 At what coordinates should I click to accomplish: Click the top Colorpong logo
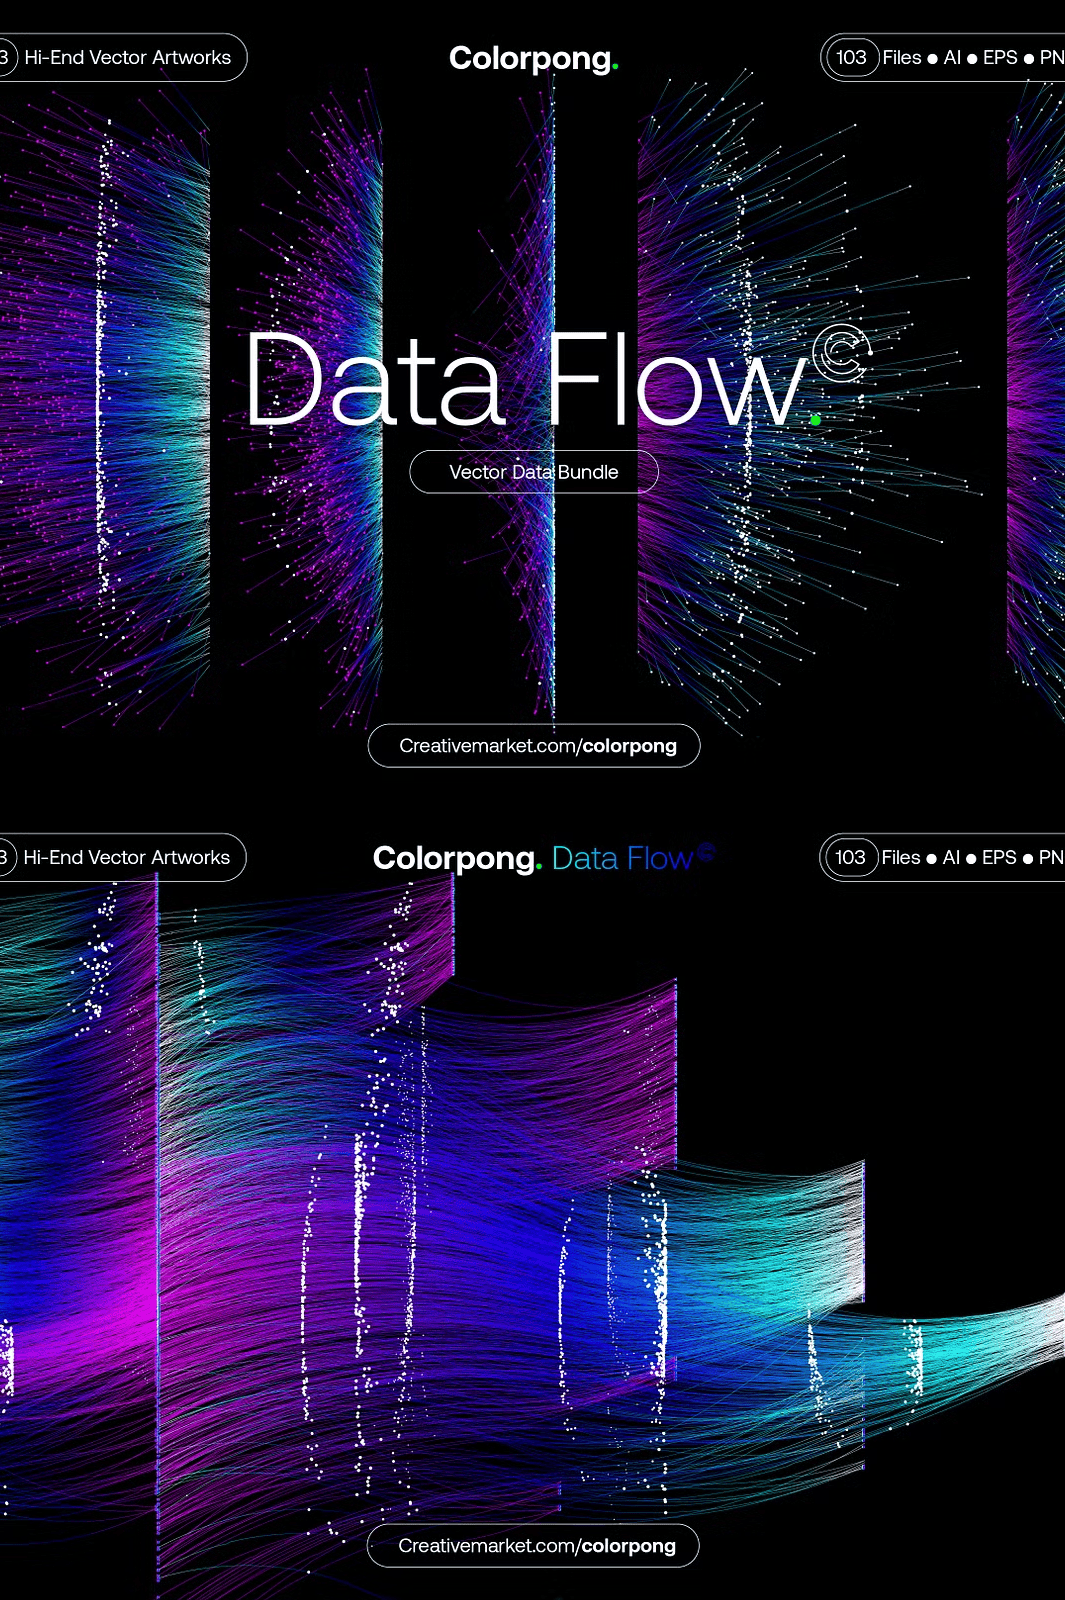(x=533, y=59)
